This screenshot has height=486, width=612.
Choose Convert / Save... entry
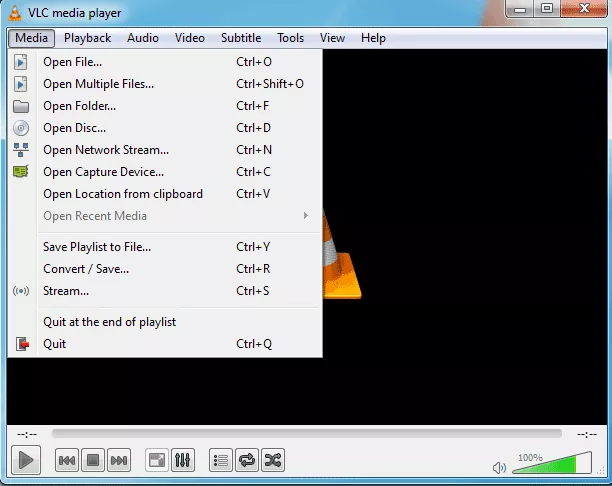pos(165,269)
